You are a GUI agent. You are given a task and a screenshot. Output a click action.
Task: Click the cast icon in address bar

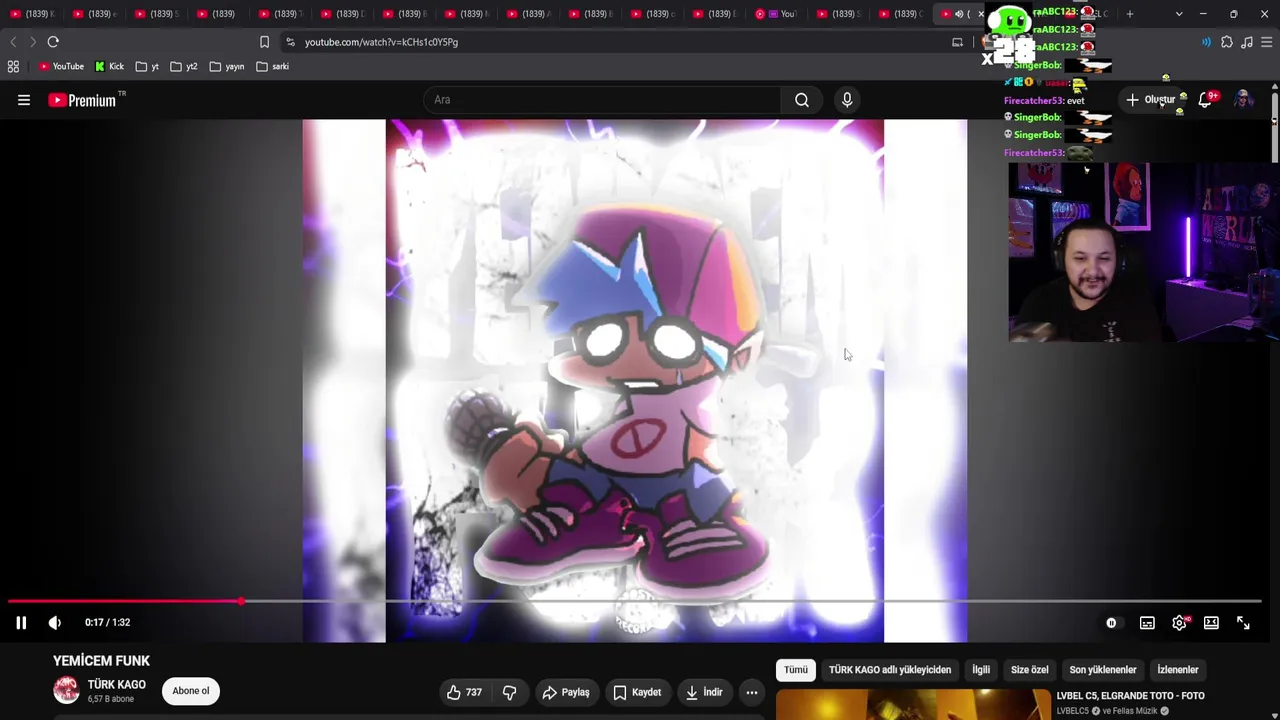957,42
